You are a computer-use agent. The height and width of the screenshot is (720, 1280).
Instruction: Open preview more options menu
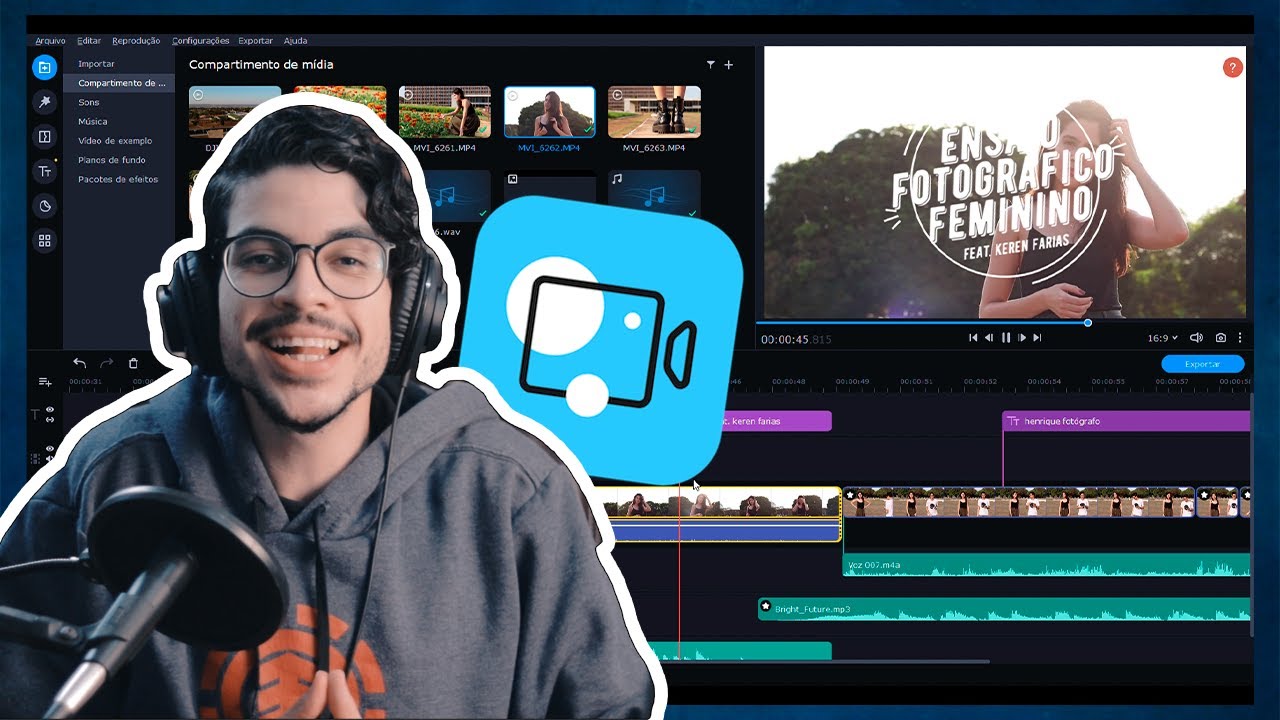(1240, 338)
